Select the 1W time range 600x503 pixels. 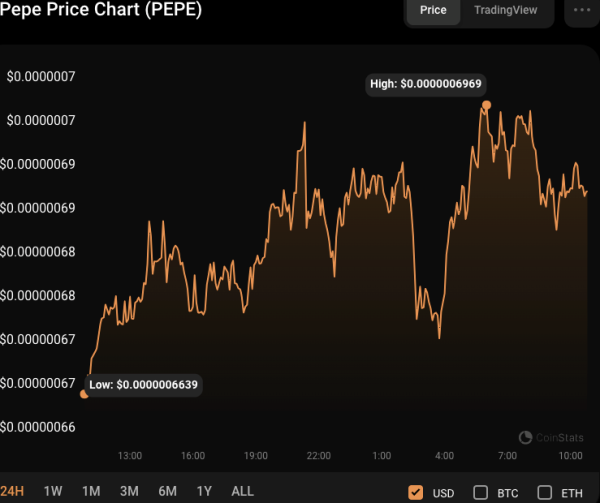(53, 491)
